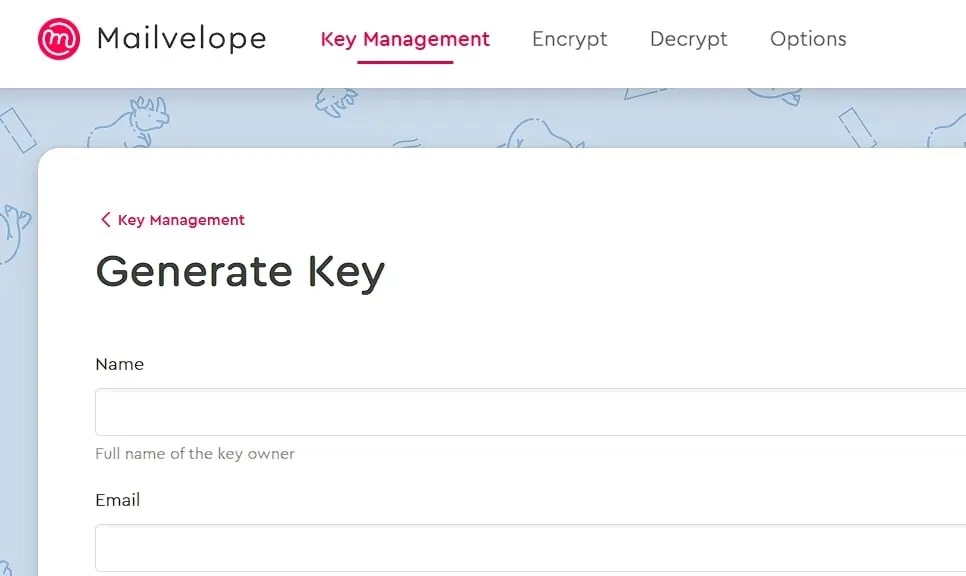Focus the field under the Email label
Viewport: 966px width, 576px height.
coord(400,547)
